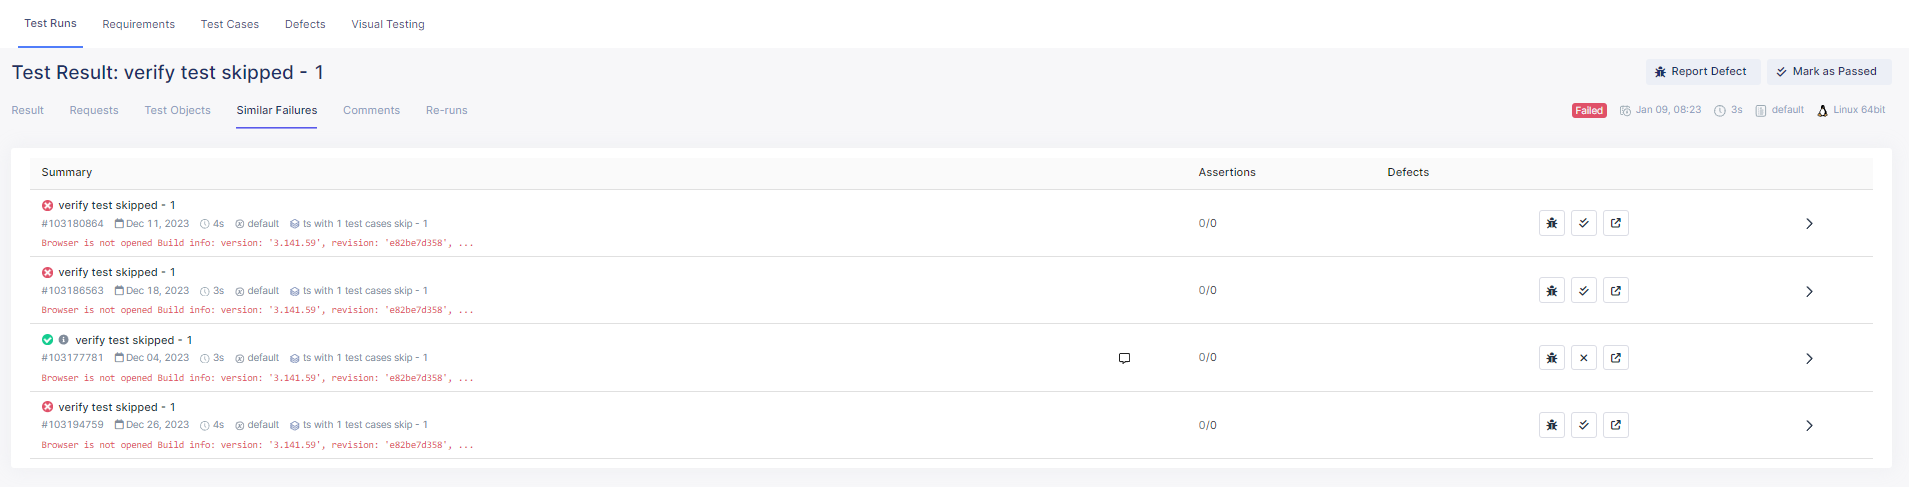The width and height of the screenshot is (1909, 487).
Task: Open the Re-runs sub-tab
Action: pos(446,110)
